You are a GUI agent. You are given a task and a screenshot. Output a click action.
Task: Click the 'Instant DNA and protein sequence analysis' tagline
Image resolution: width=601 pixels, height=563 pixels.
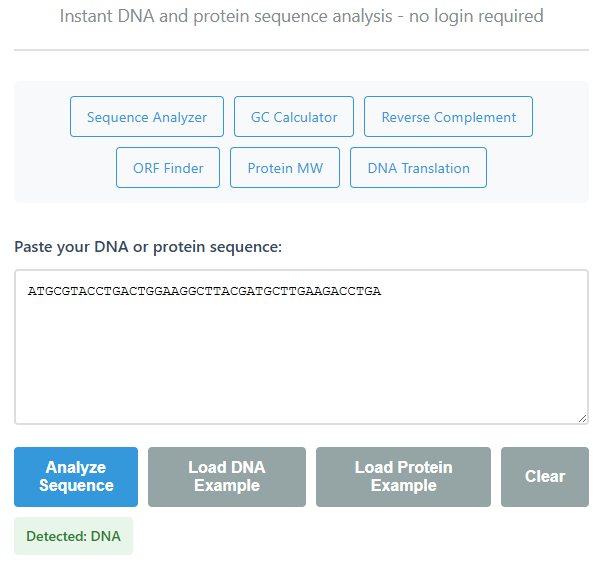click(x=301, y=16)
